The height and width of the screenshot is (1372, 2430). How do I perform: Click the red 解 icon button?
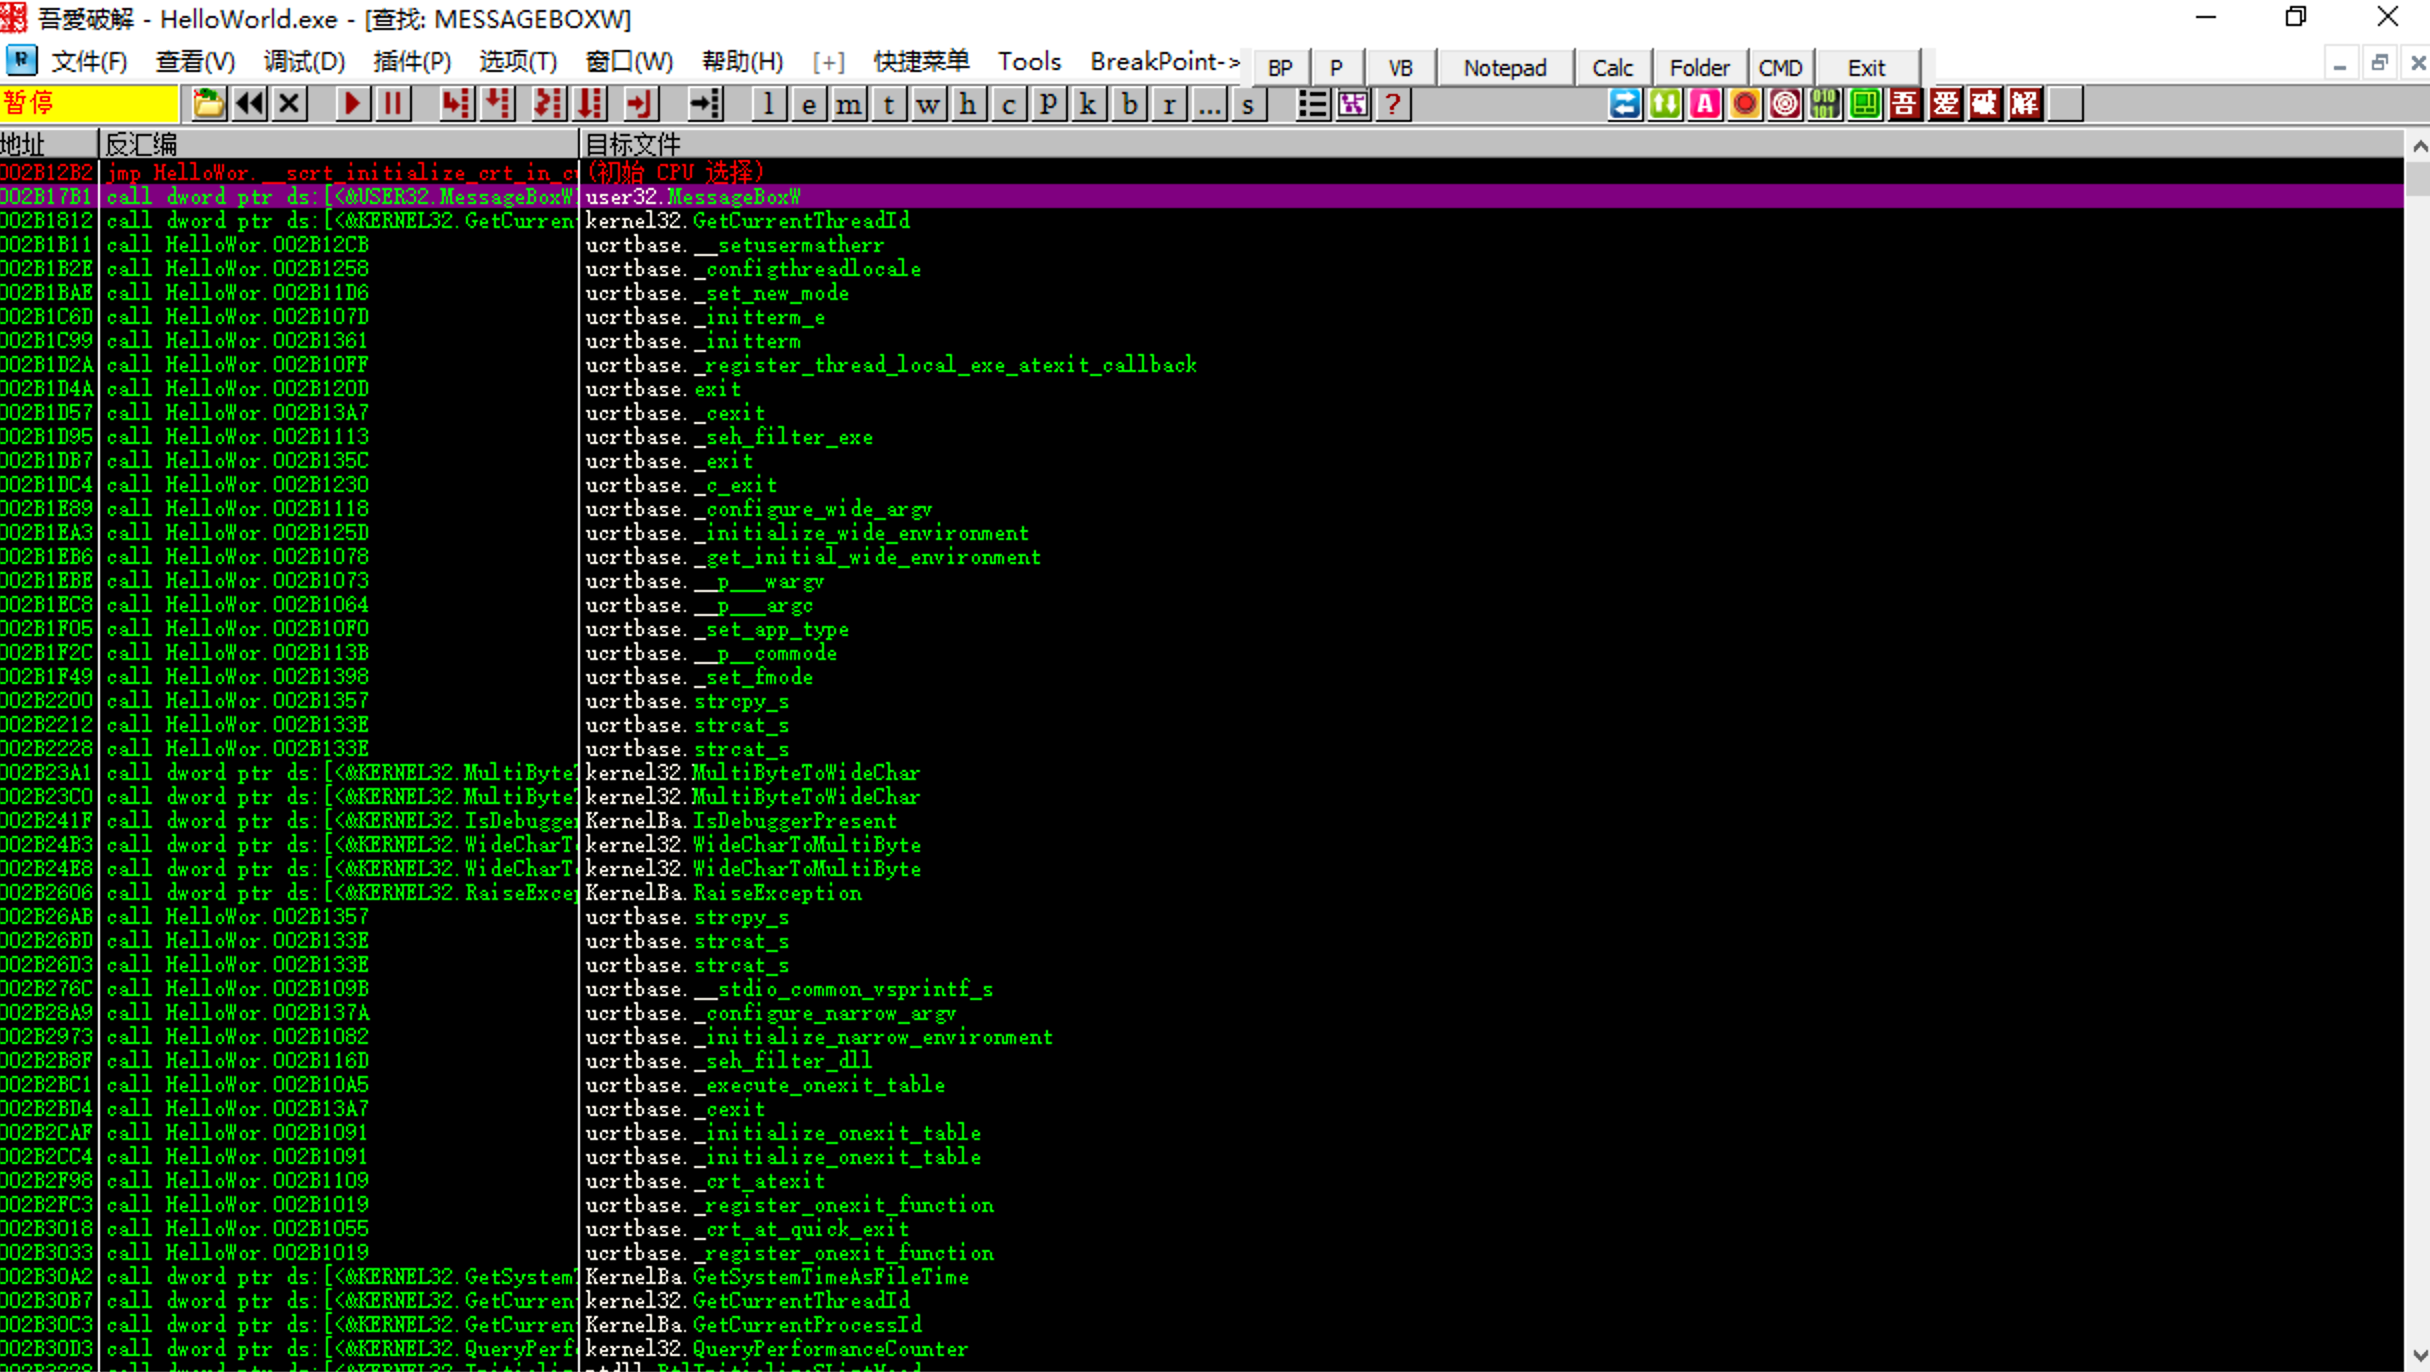click(2025, 104)
